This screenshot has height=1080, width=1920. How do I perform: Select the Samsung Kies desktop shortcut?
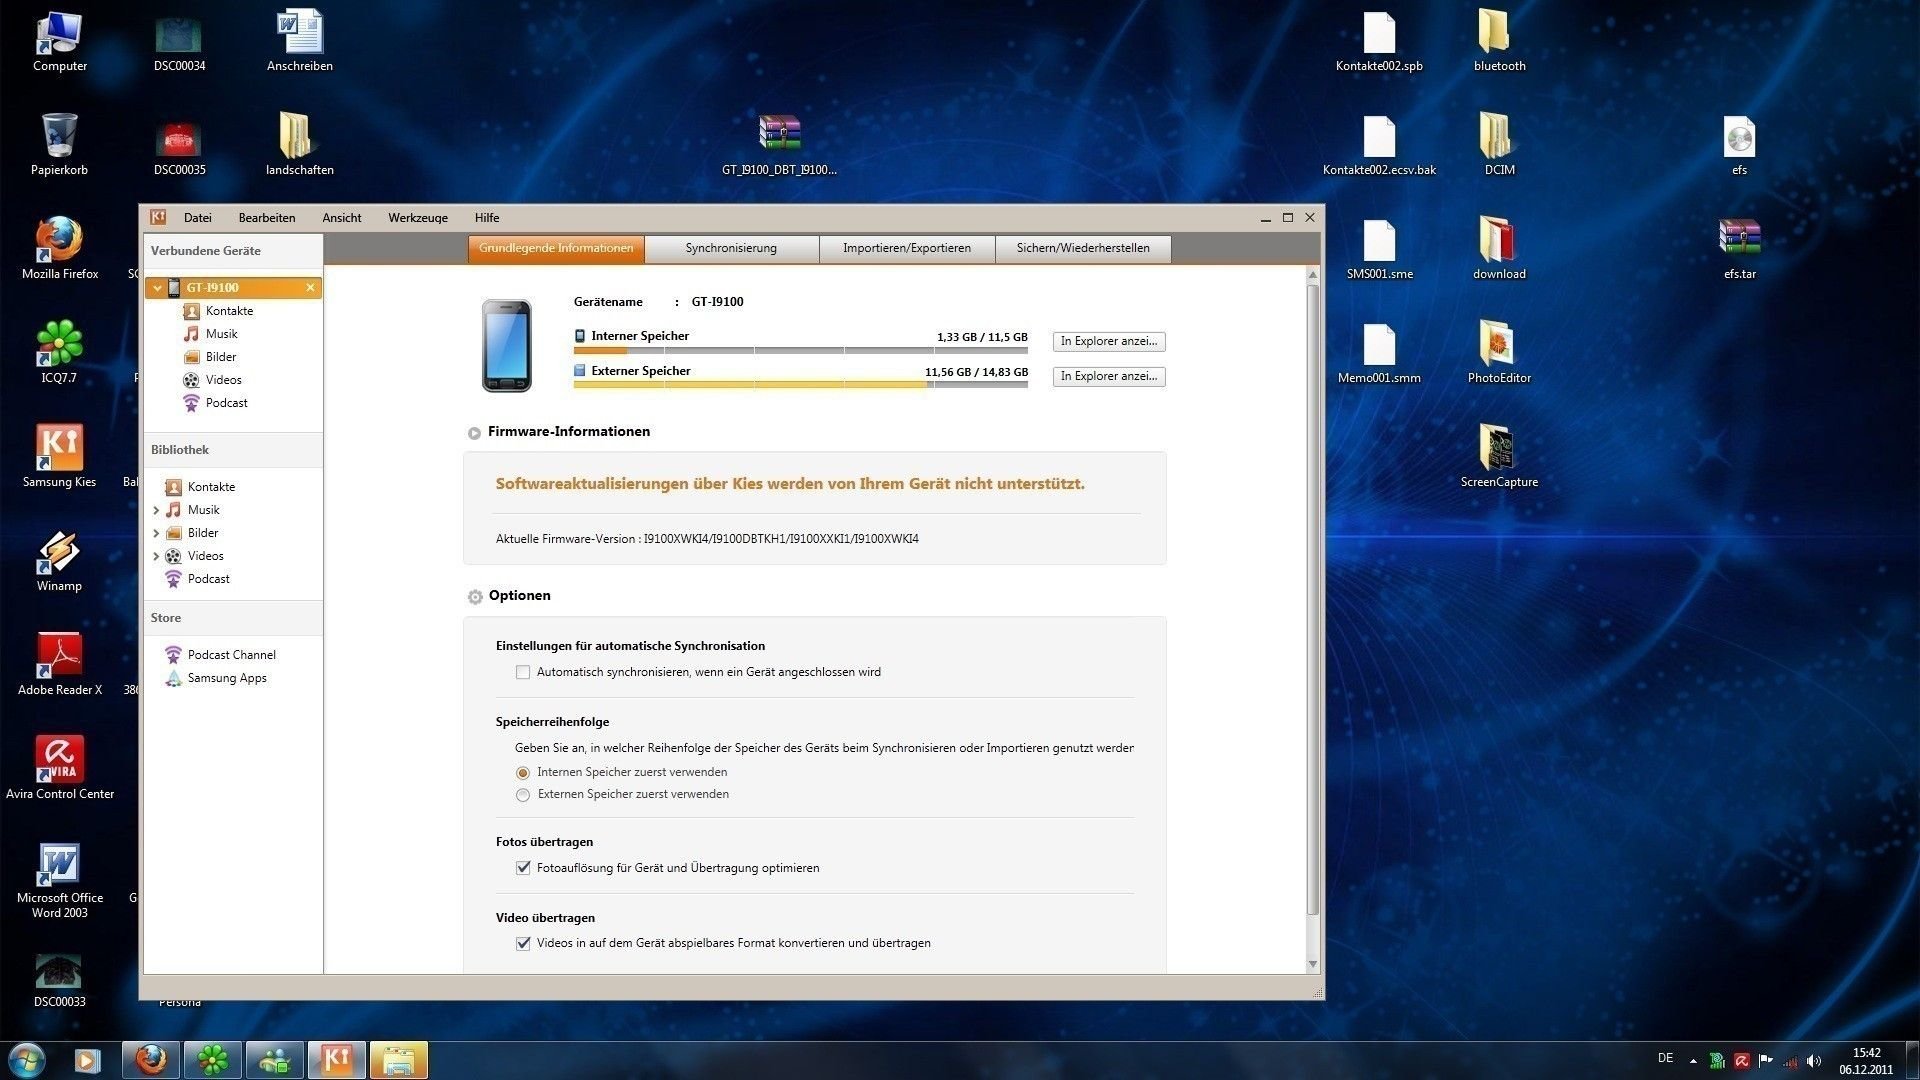click(60, 456)
